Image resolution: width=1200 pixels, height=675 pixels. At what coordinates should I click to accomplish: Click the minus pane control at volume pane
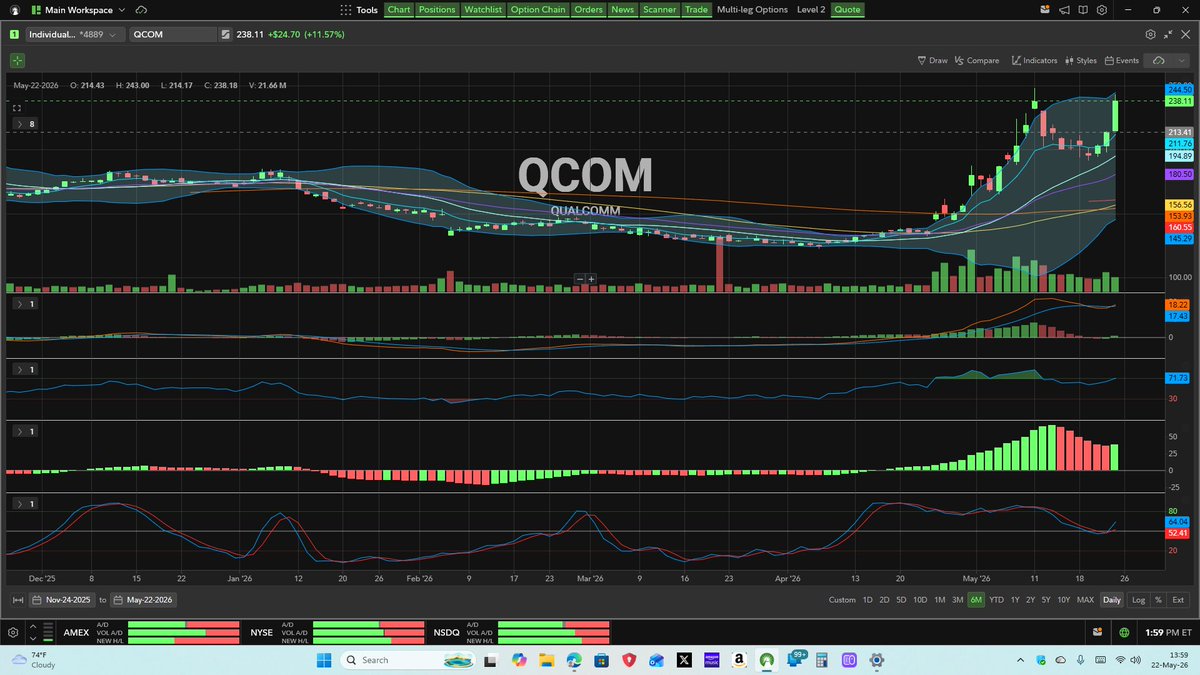click(579, 279)
